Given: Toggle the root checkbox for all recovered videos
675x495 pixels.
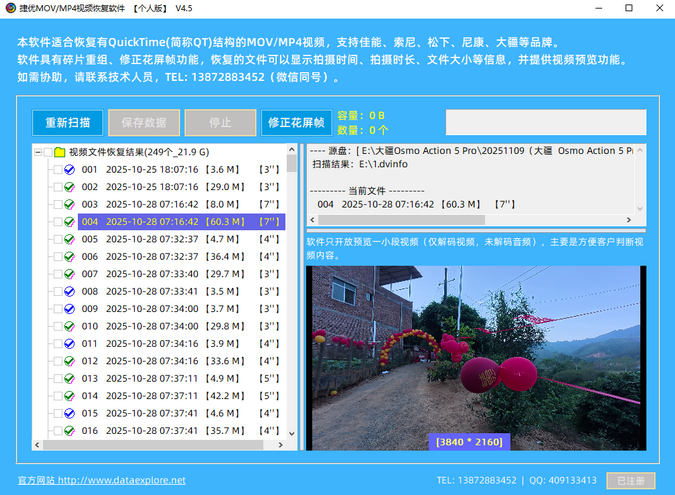Looking at the screenshot, I should tap(47, 152).
